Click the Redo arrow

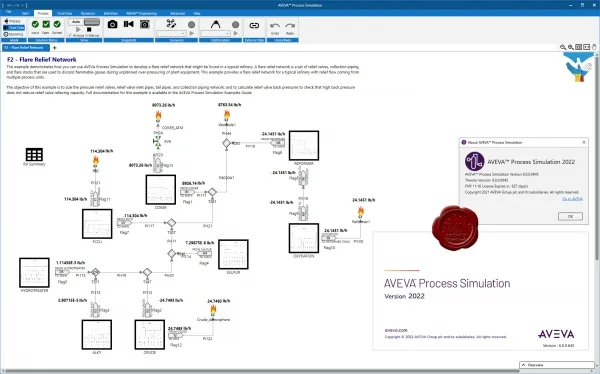pyautogui.click(x=290, y=26)
